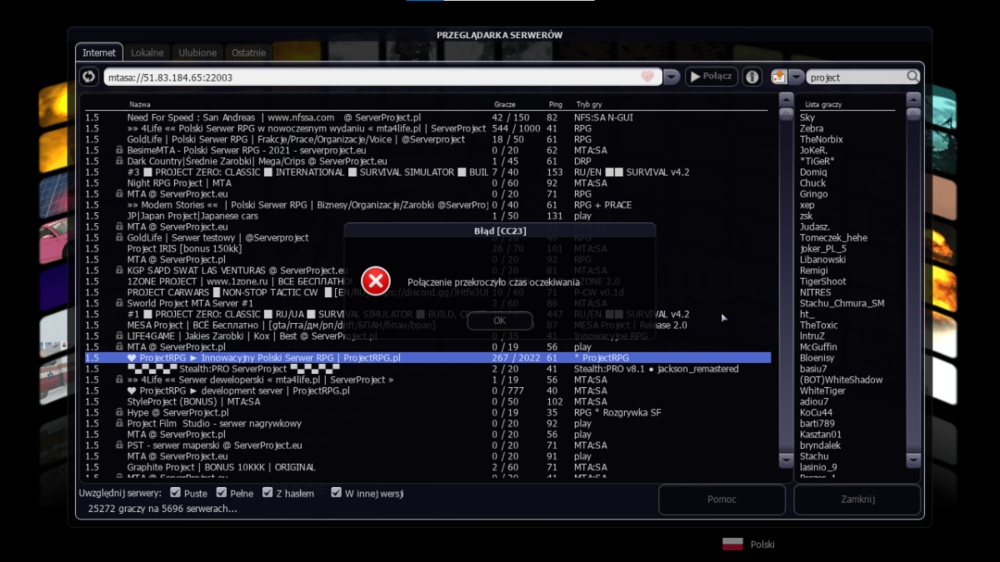
Task: Click the Połącz connect button
Action: coord(711,77)
